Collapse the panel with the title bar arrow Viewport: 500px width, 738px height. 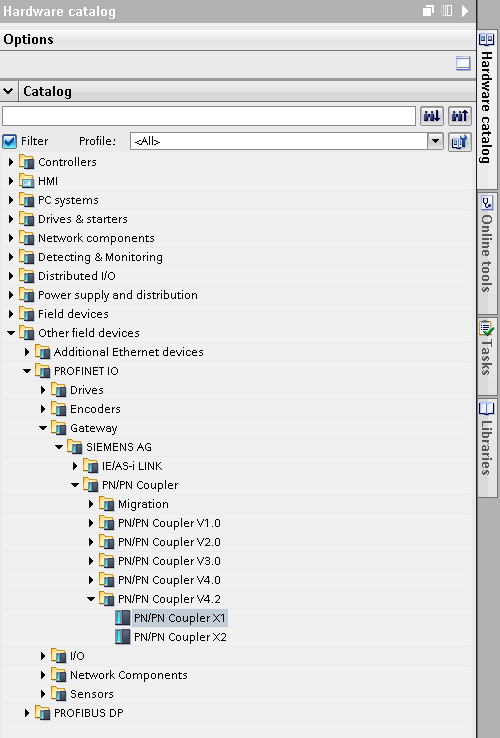pyautogui.click(x=465, y=10)
